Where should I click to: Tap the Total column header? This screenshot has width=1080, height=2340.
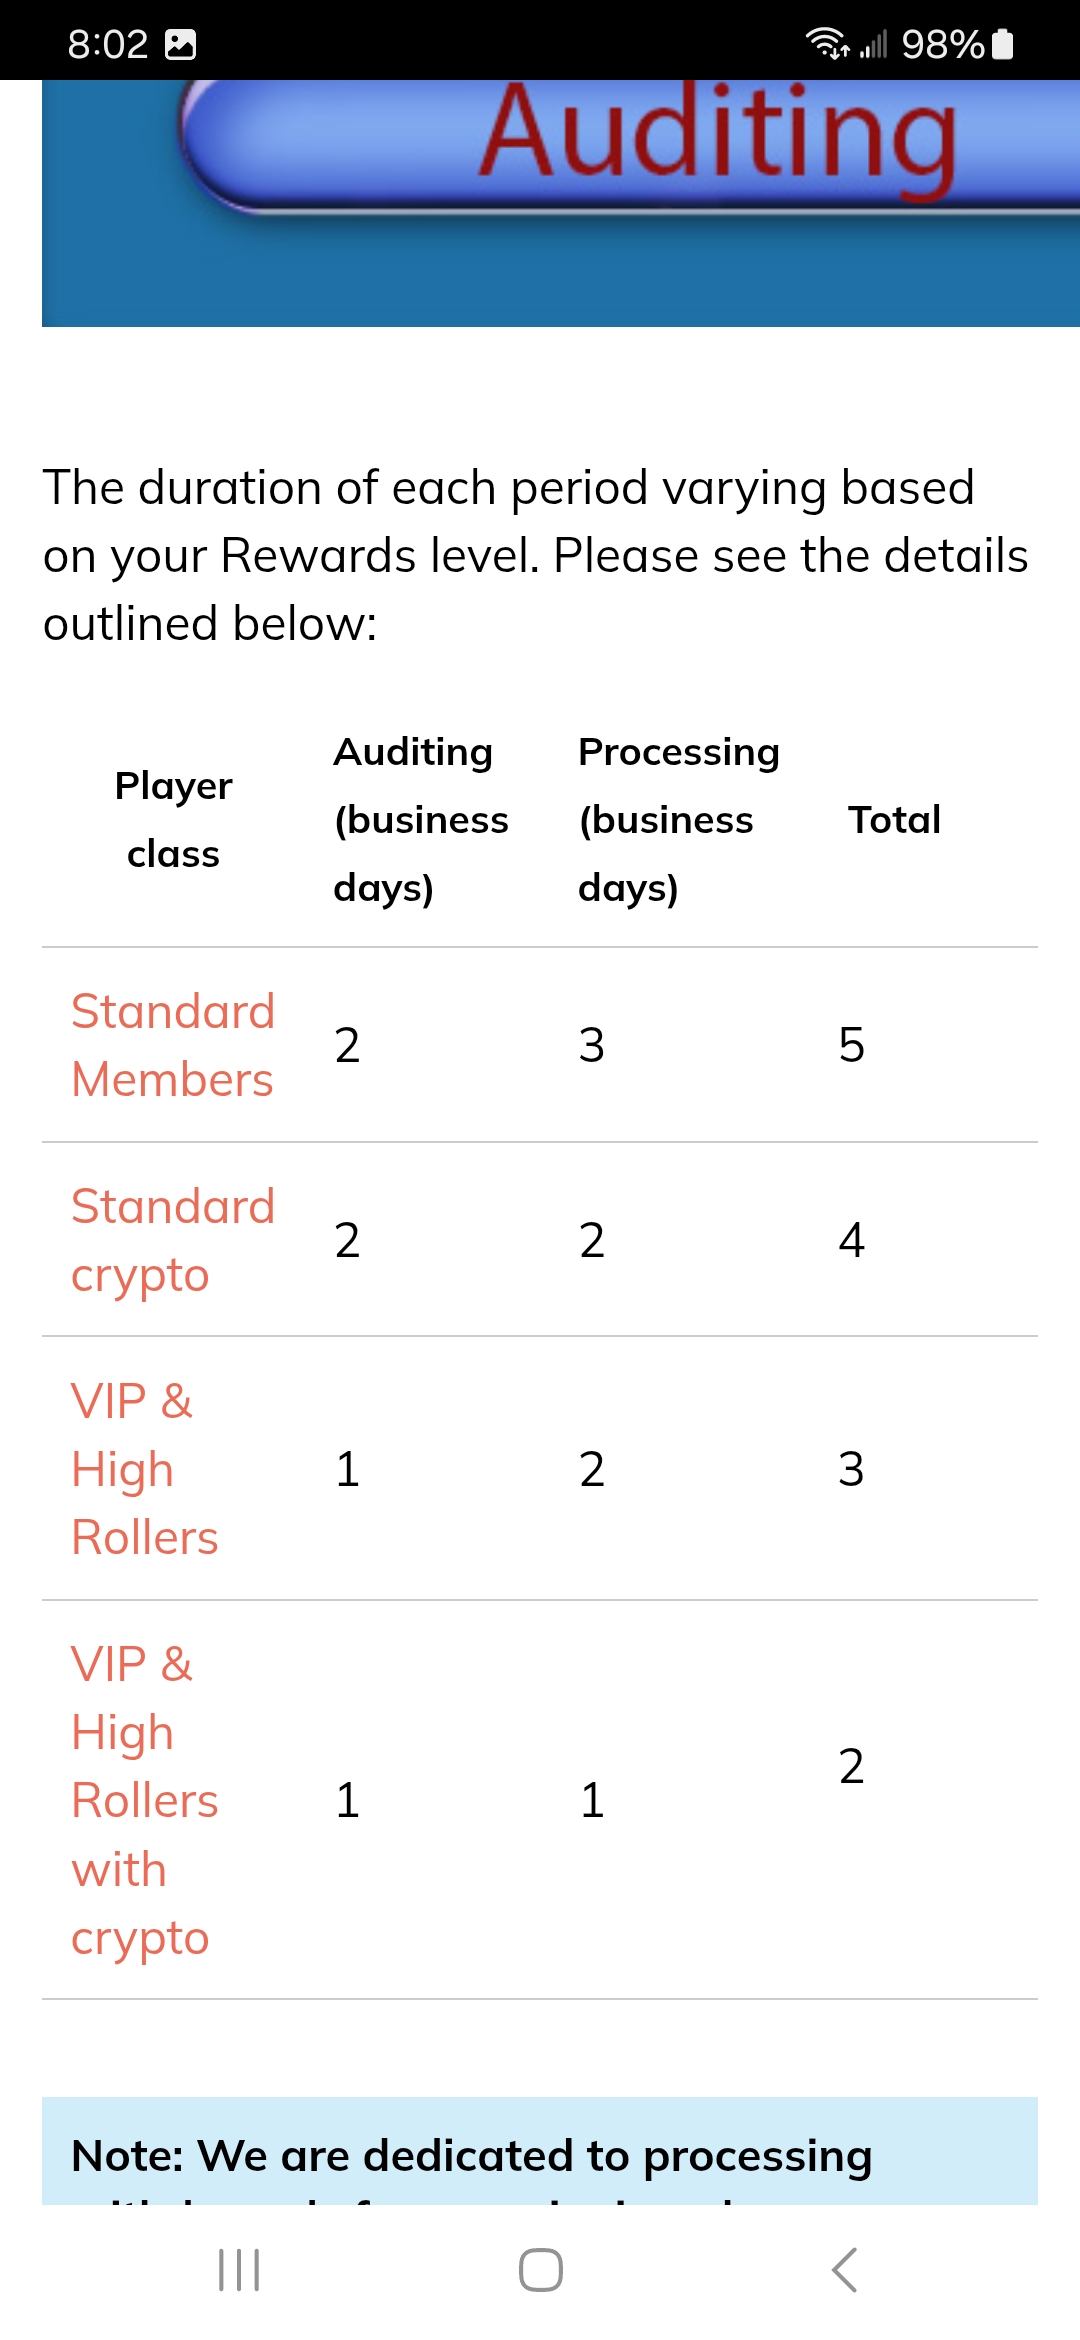[x=894, y=820]
